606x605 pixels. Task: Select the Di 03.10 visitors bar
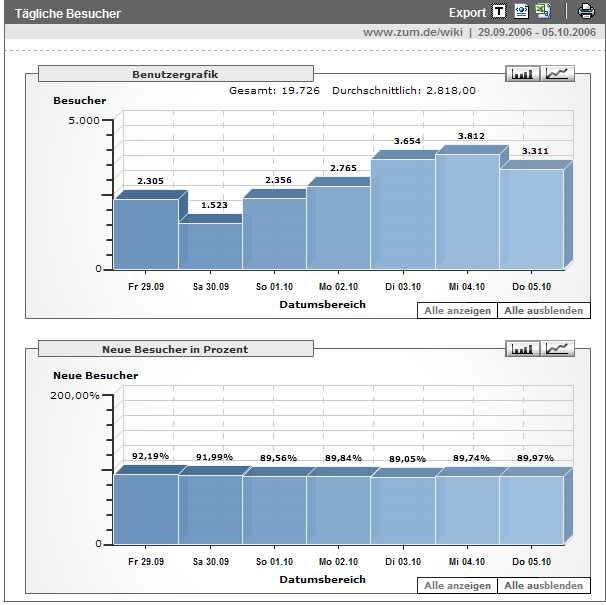403,214
